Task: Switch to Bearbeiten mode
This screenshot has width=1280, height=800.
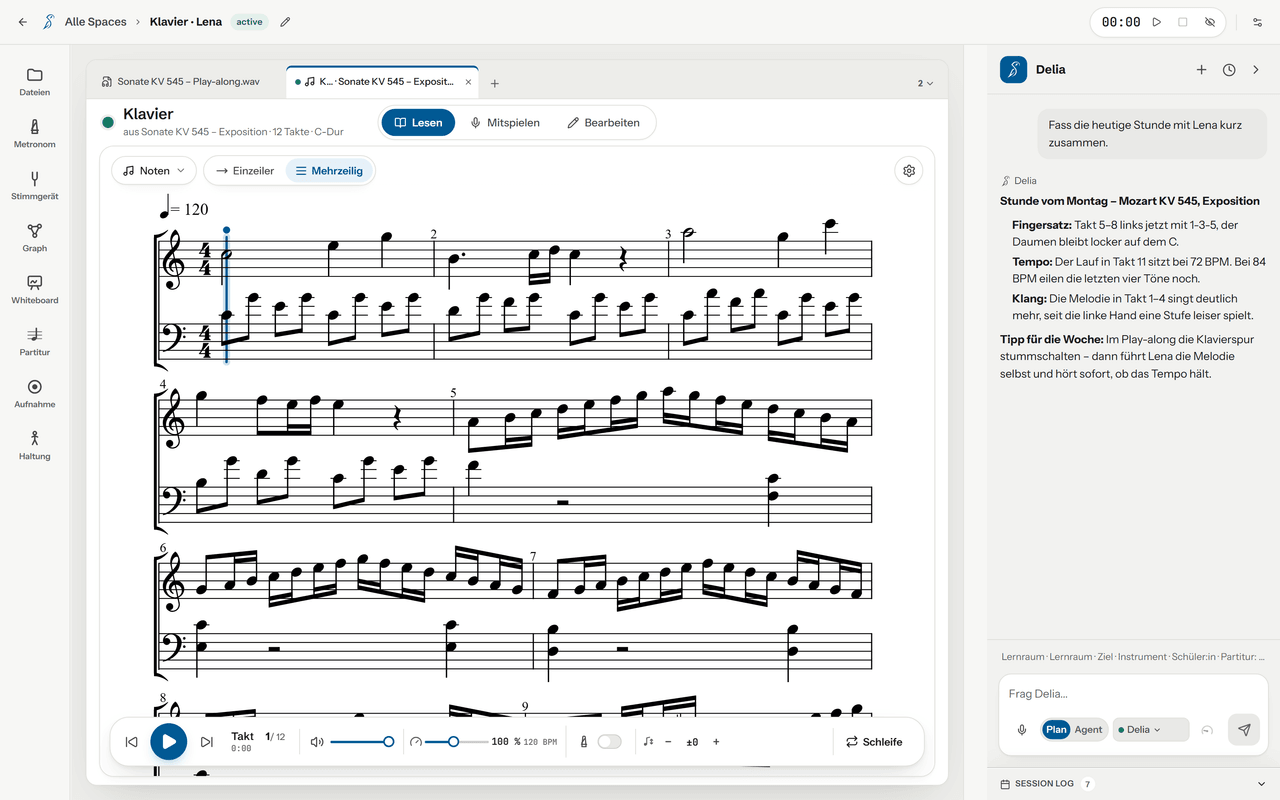Action: coord(603,123)
